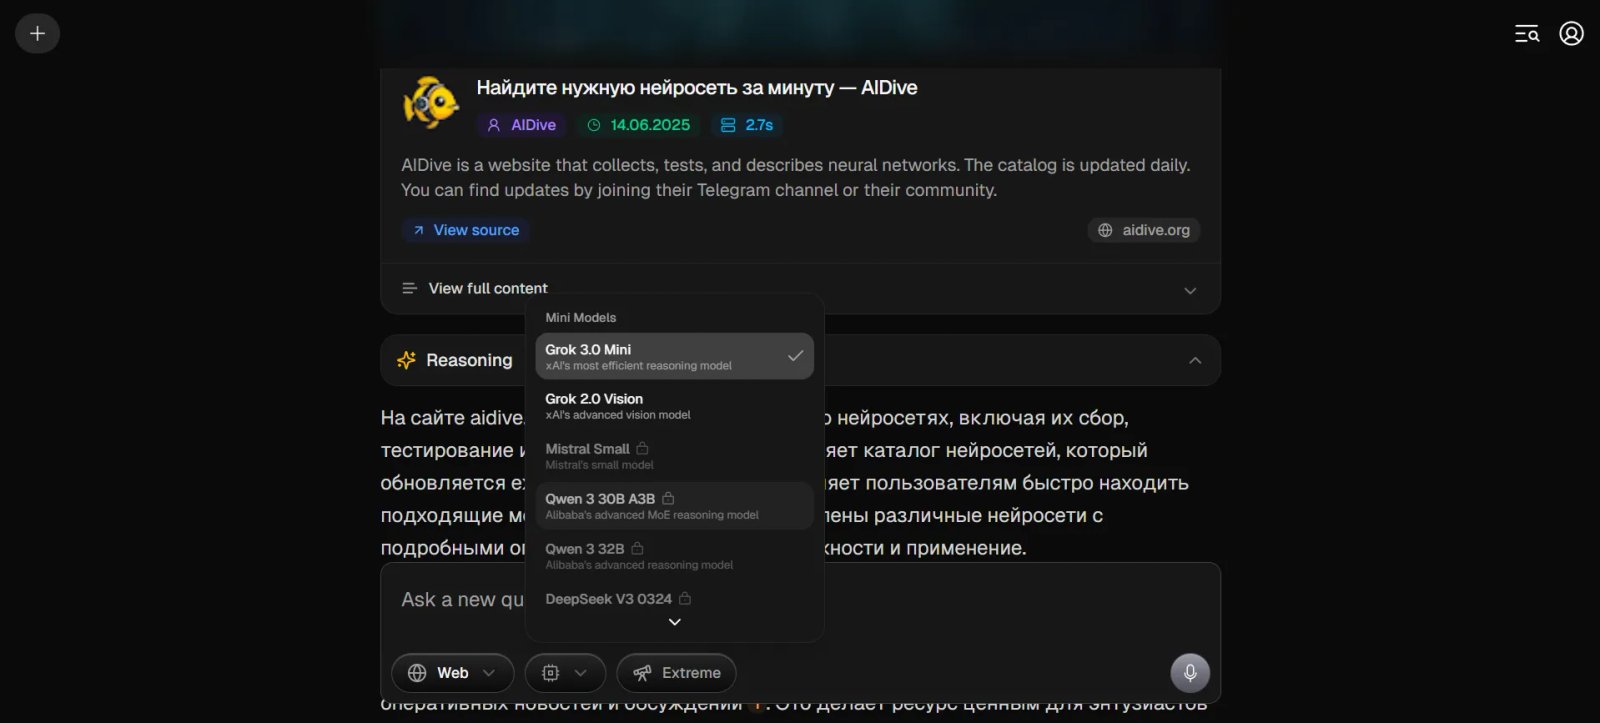Click the AIDive description summary text
Viewport: 1600px width, 723px height.
[796, 178]
